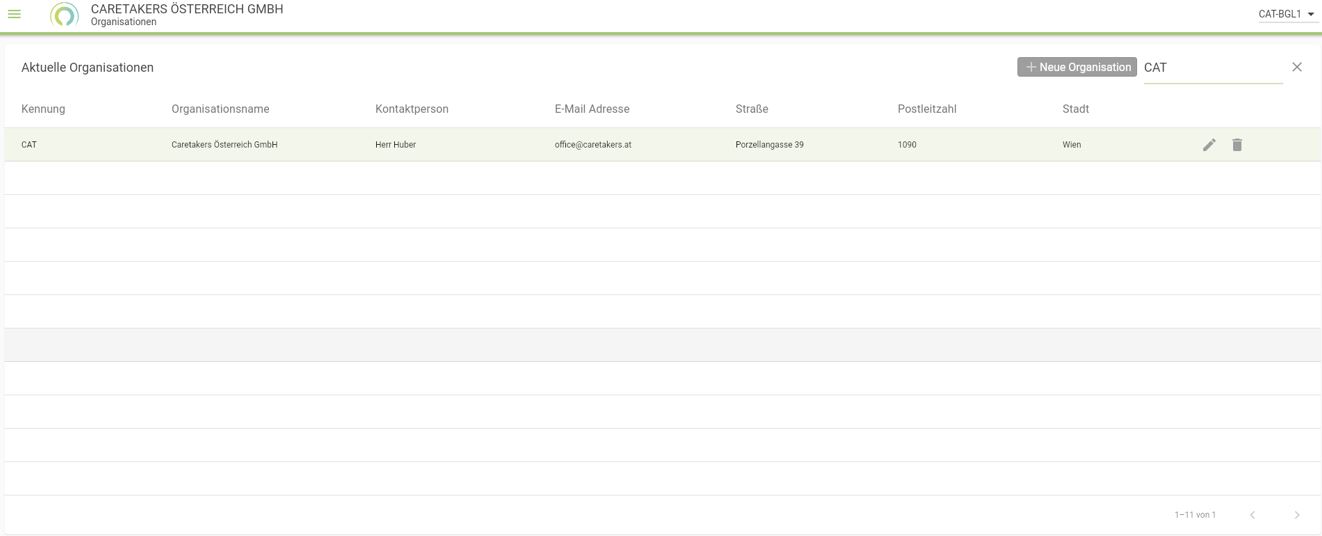The height and width of the screenshot is (536, 1322).
Task: Sort by E-Mail Adresse column header
Action: pos(592,109)
